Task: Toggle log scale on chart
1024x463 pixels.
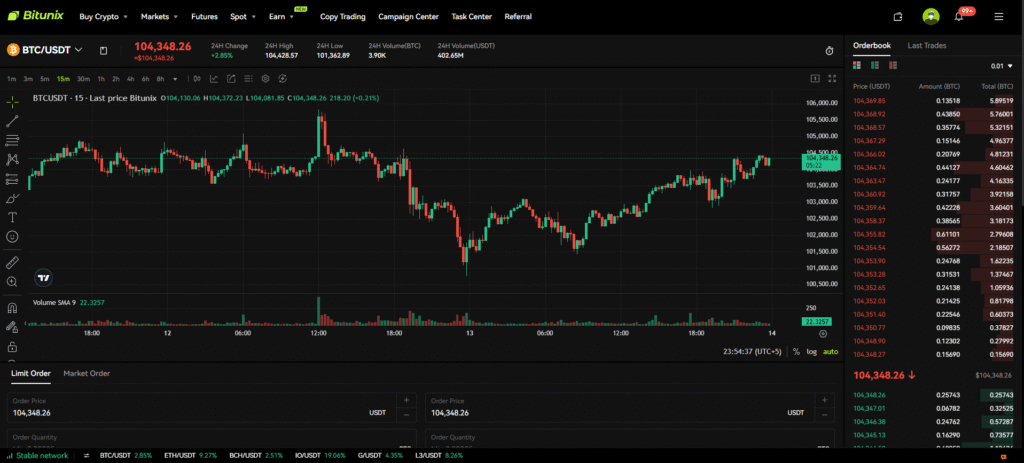Action: 811,351
